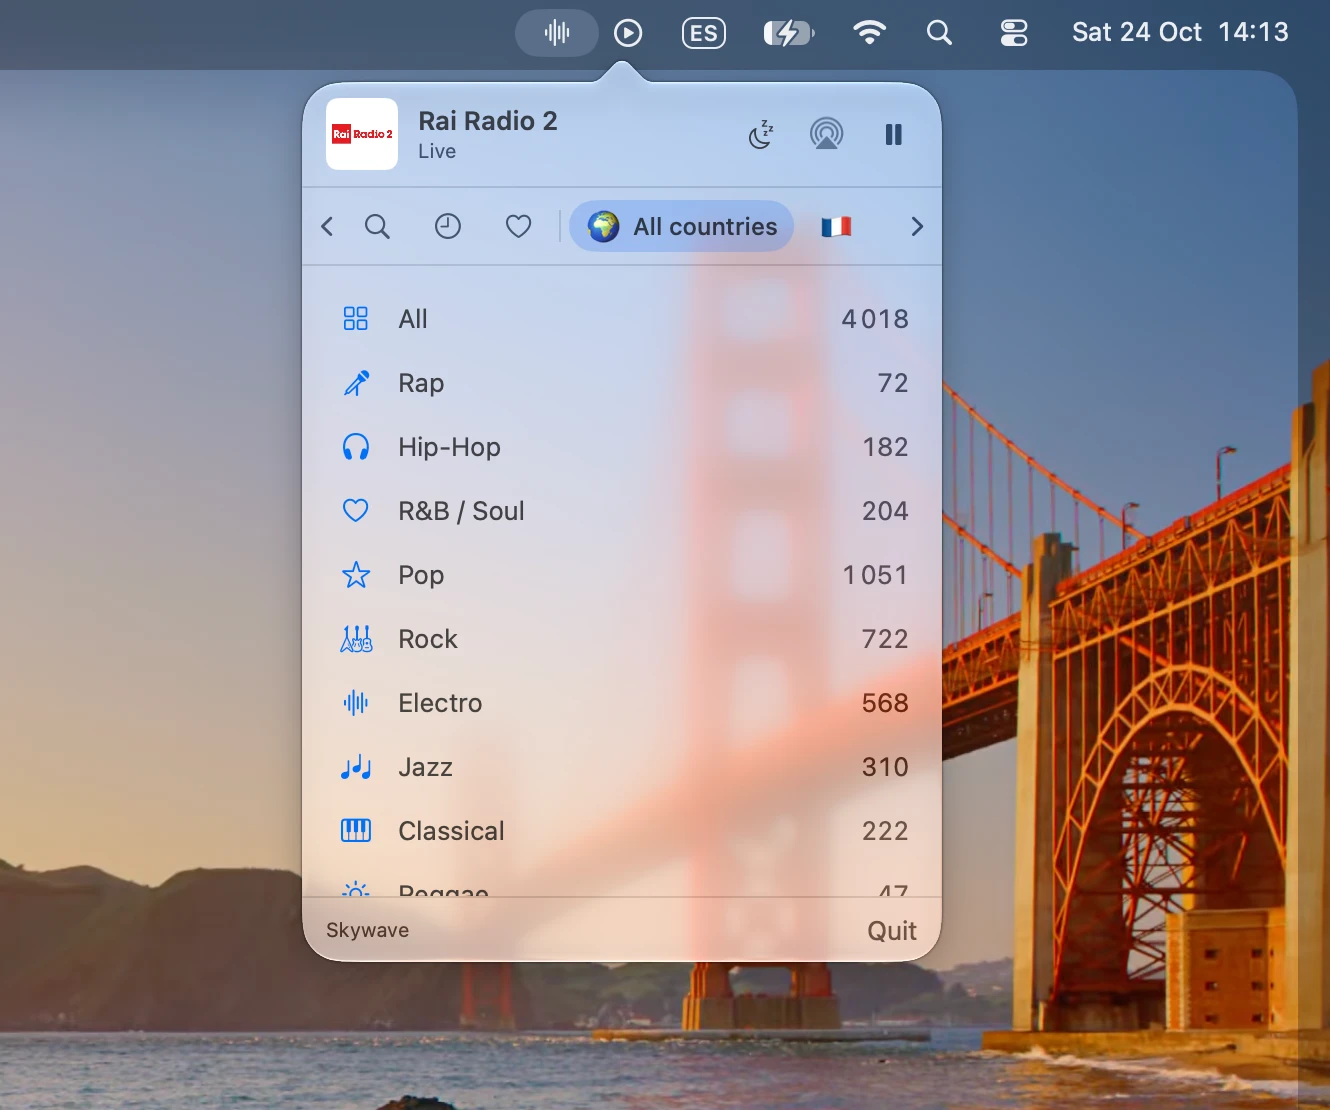Screen dimensions: 1330x1110
Task: Open the All genre row
Action: click(x=622, y=319)
